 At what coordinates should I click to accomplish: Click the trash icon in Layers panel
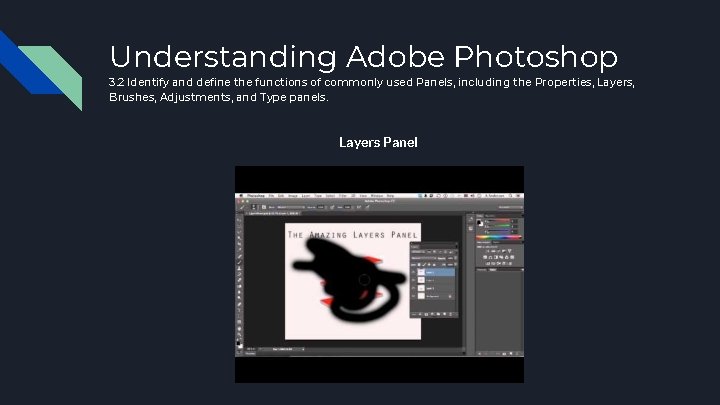tap(450, 314)
